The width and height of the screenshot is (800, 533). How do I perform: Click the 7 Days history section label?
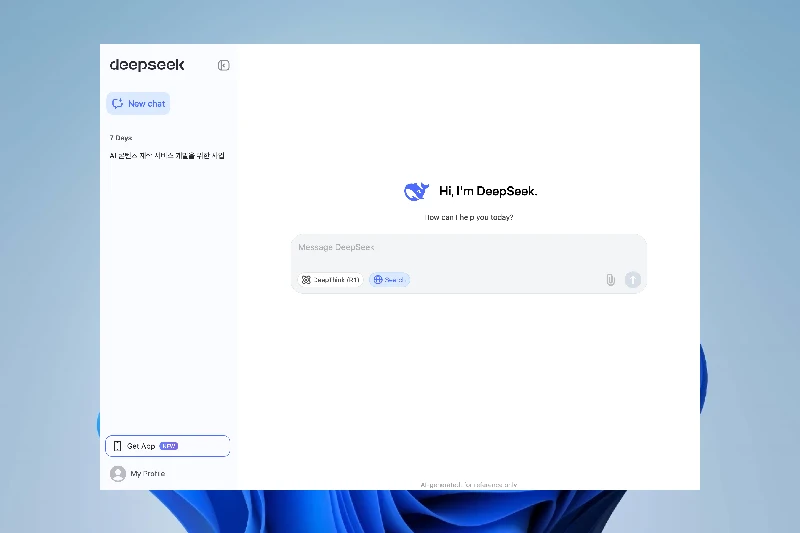tap(121, 138)
